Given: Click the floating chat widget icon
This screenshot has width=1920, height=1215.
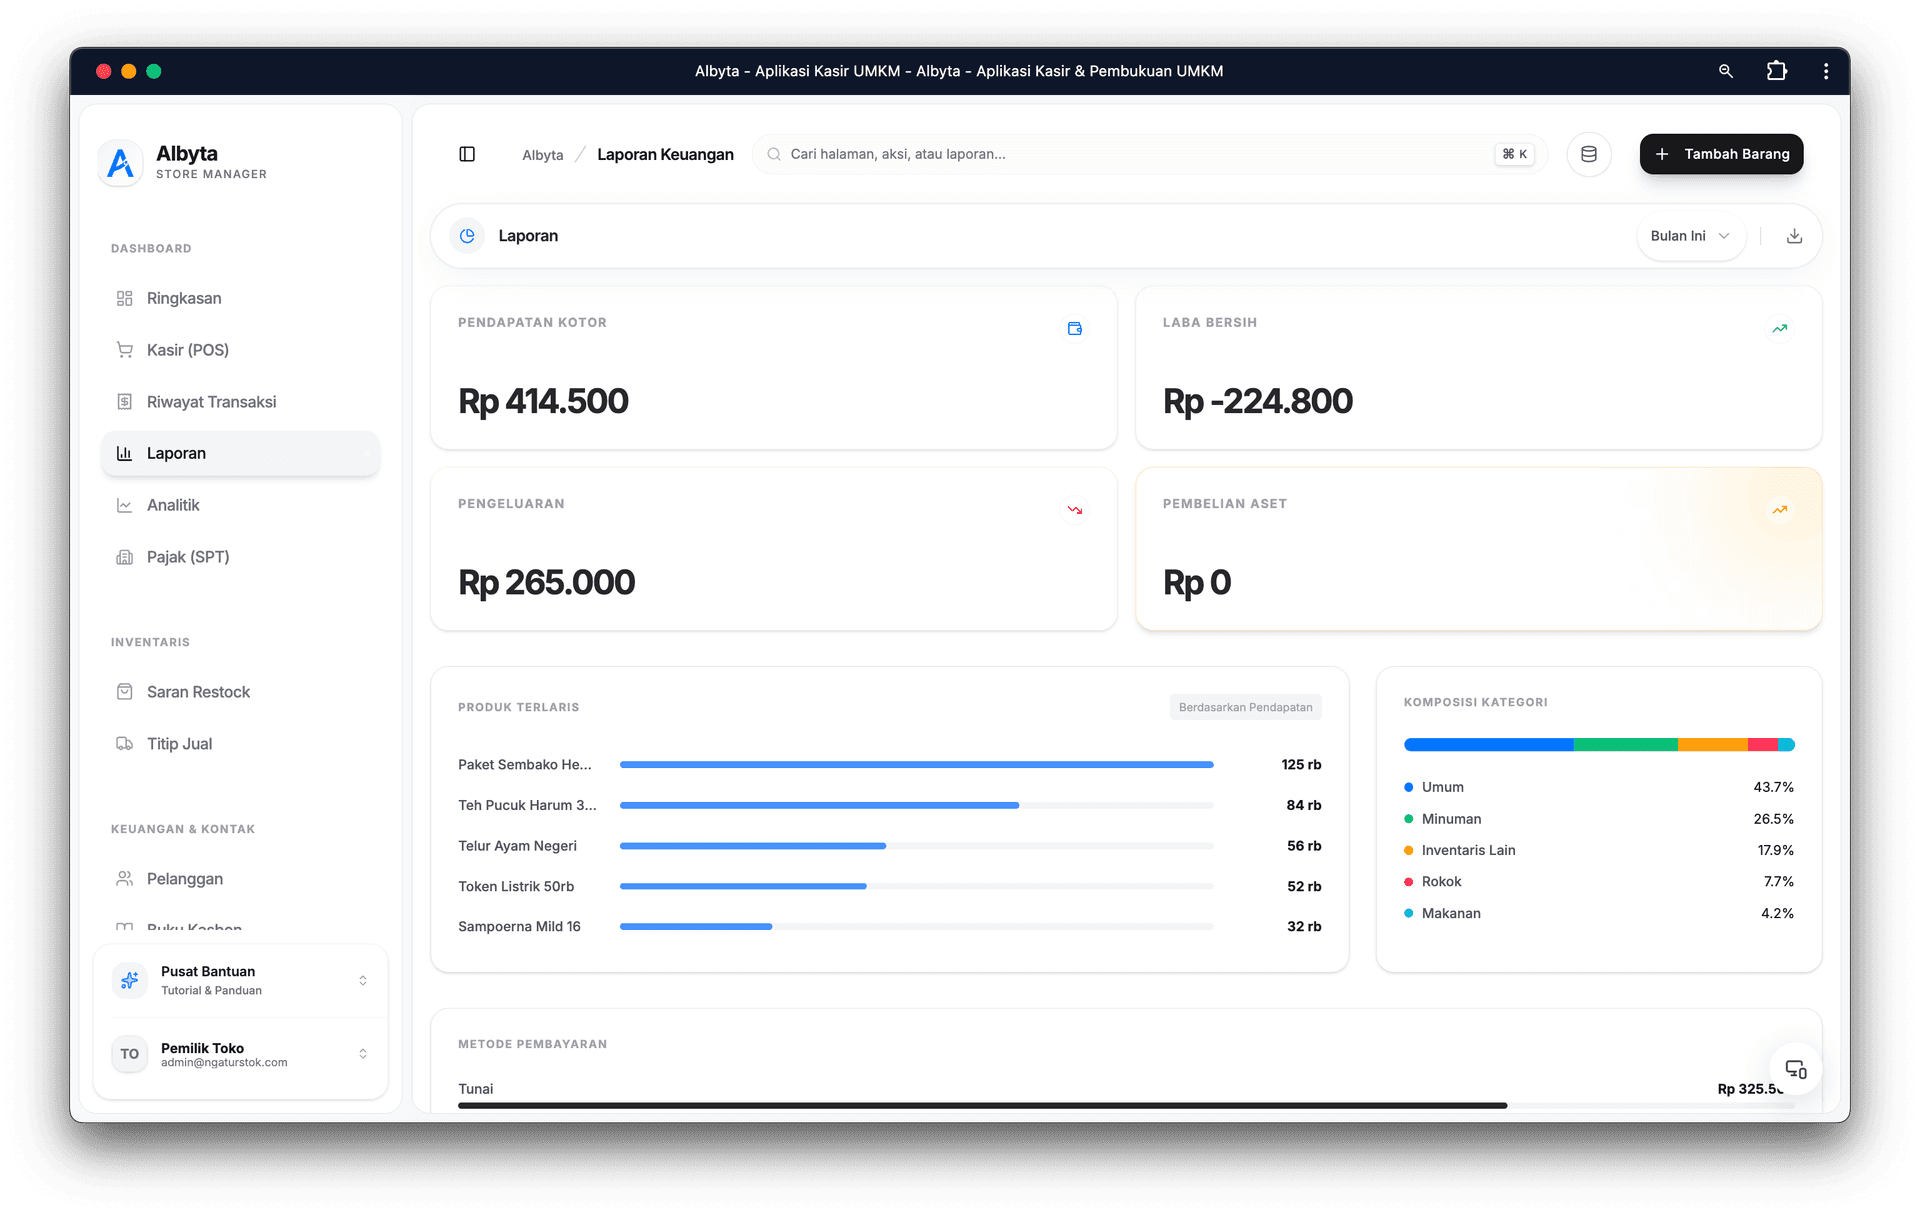Looking at the screenshot, I should point(1795,1069).
